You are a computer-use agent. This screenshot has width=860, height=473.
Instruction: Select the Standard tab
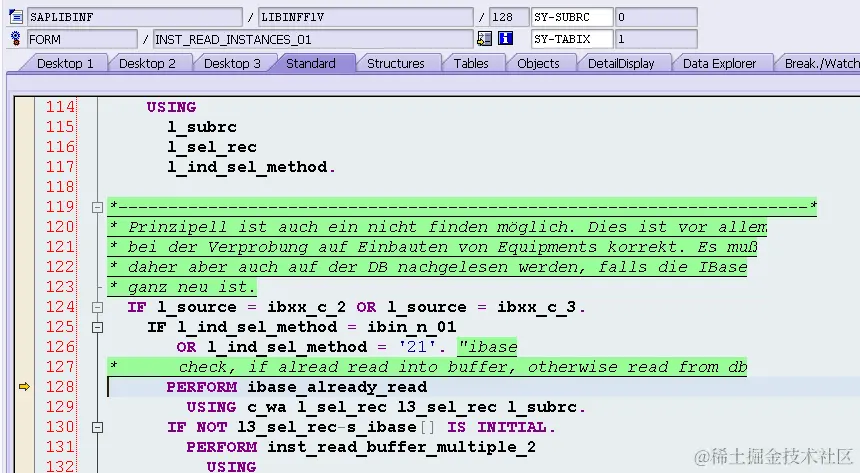(311, 64)
